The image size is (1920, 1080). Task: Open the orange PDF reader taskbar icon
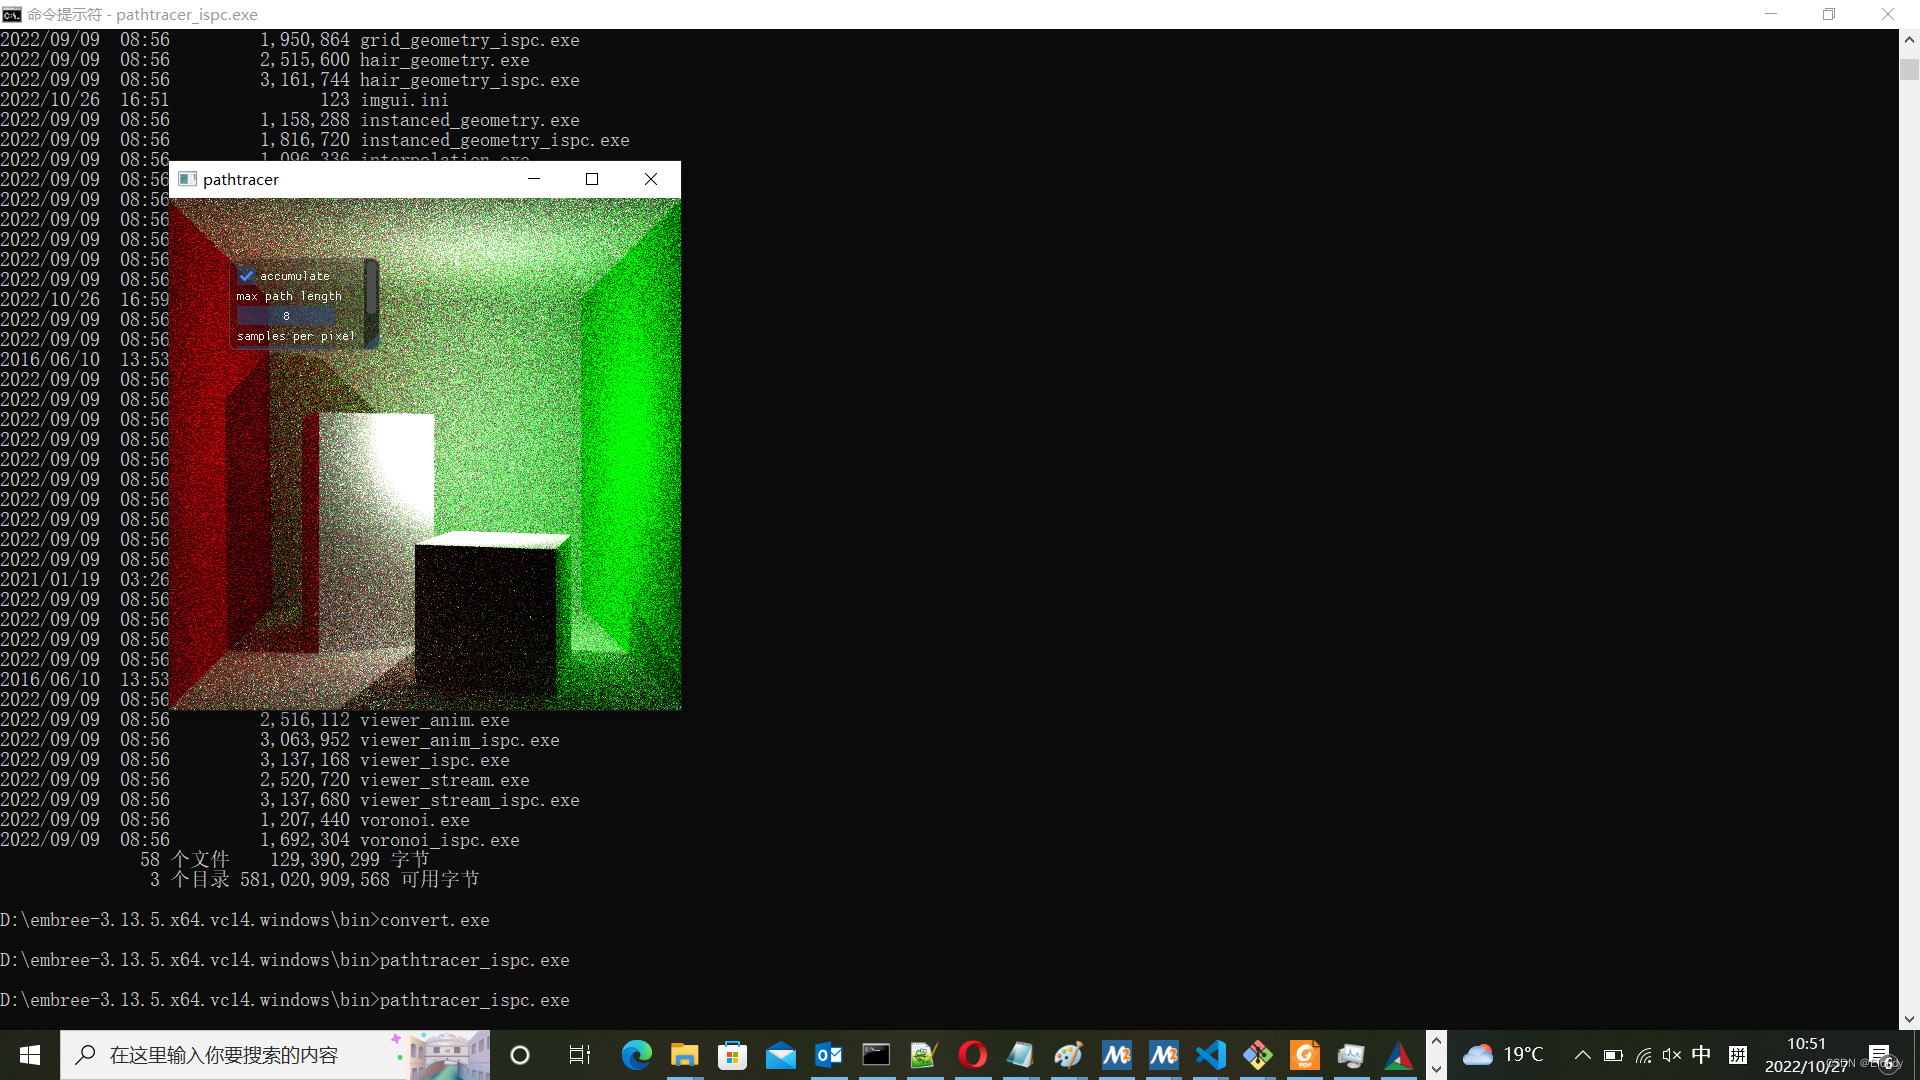point(1305,1055)
